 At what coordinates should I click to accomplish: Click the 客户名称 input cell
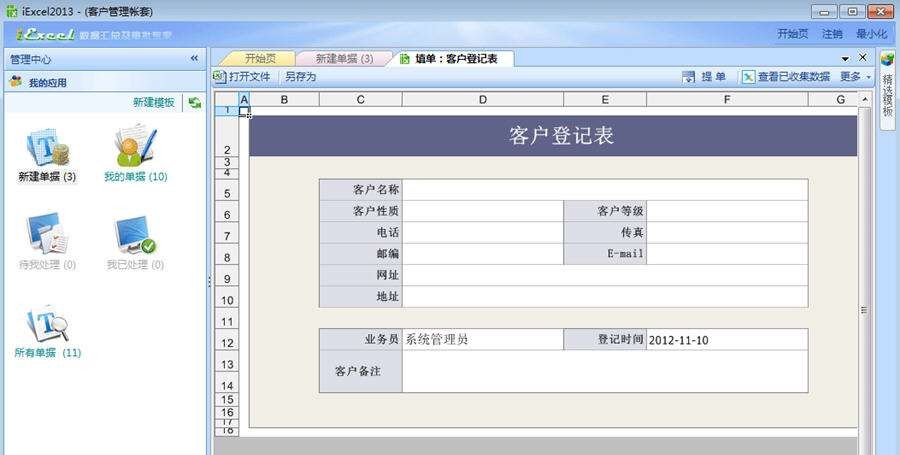click(x=605, y=190)
